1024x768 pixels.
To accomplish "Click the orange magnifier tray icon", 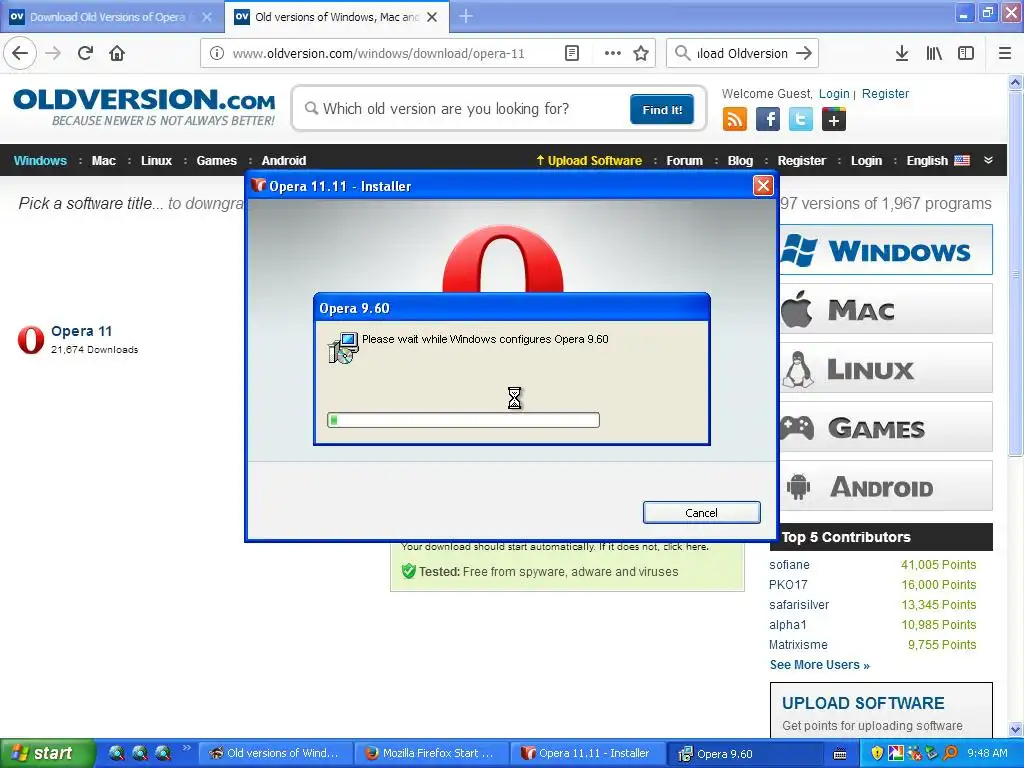I will 951,753.
